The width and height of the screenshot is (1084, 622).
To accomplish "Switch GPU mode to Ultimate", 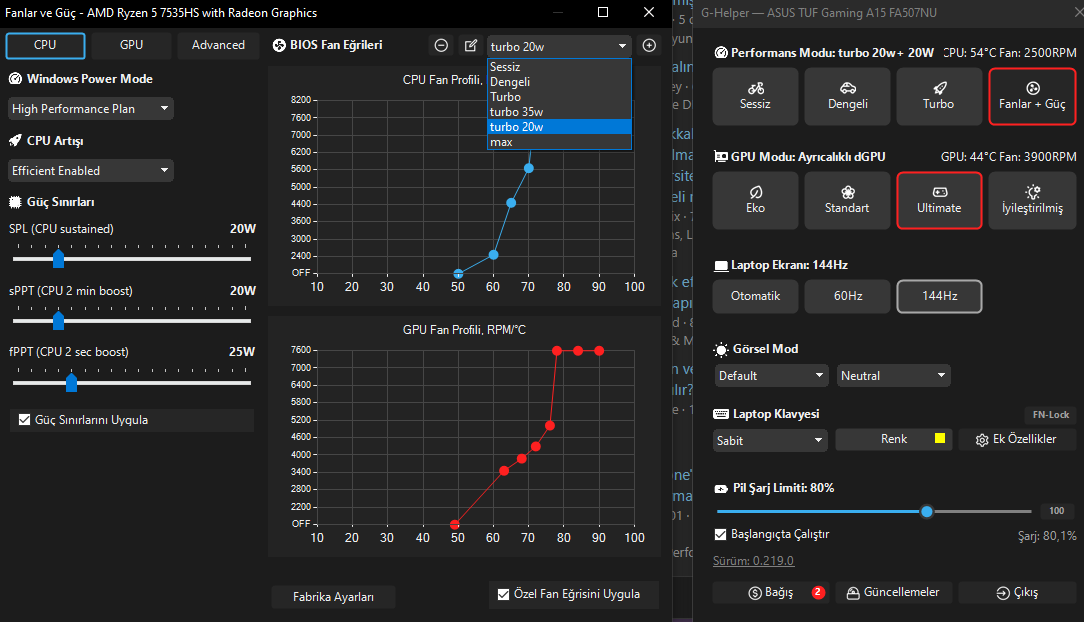I will (939, 200).
